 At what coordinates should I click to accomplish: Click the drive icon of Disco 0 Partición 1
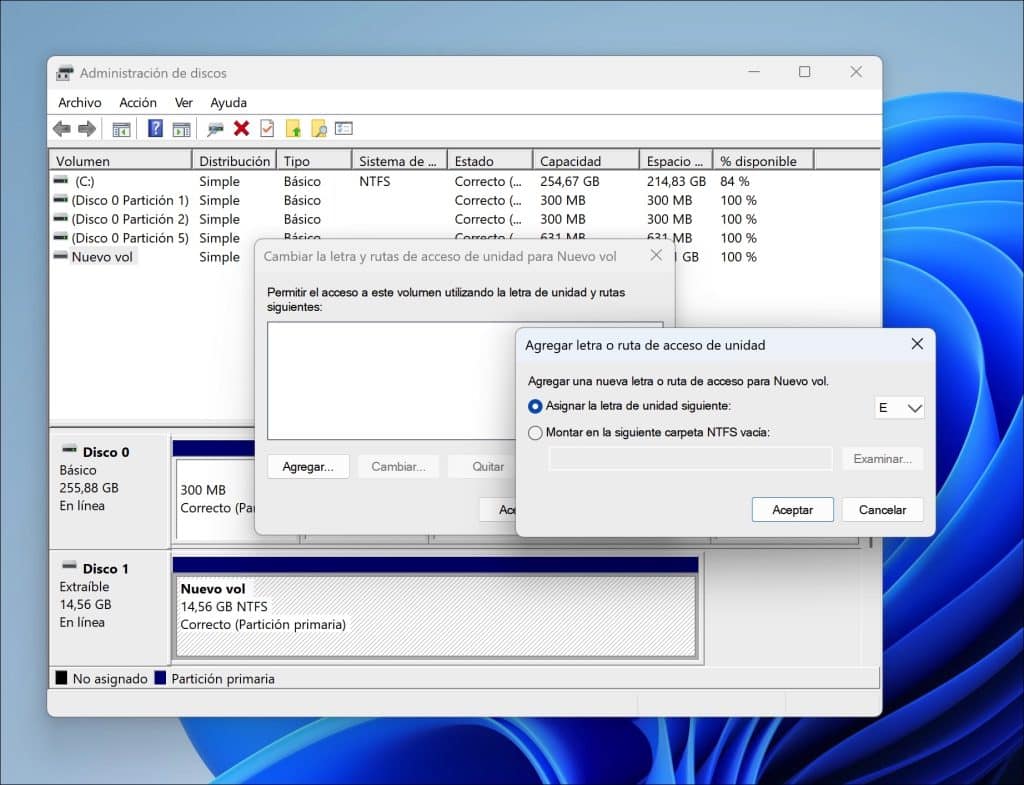click(x=61, y=199)
